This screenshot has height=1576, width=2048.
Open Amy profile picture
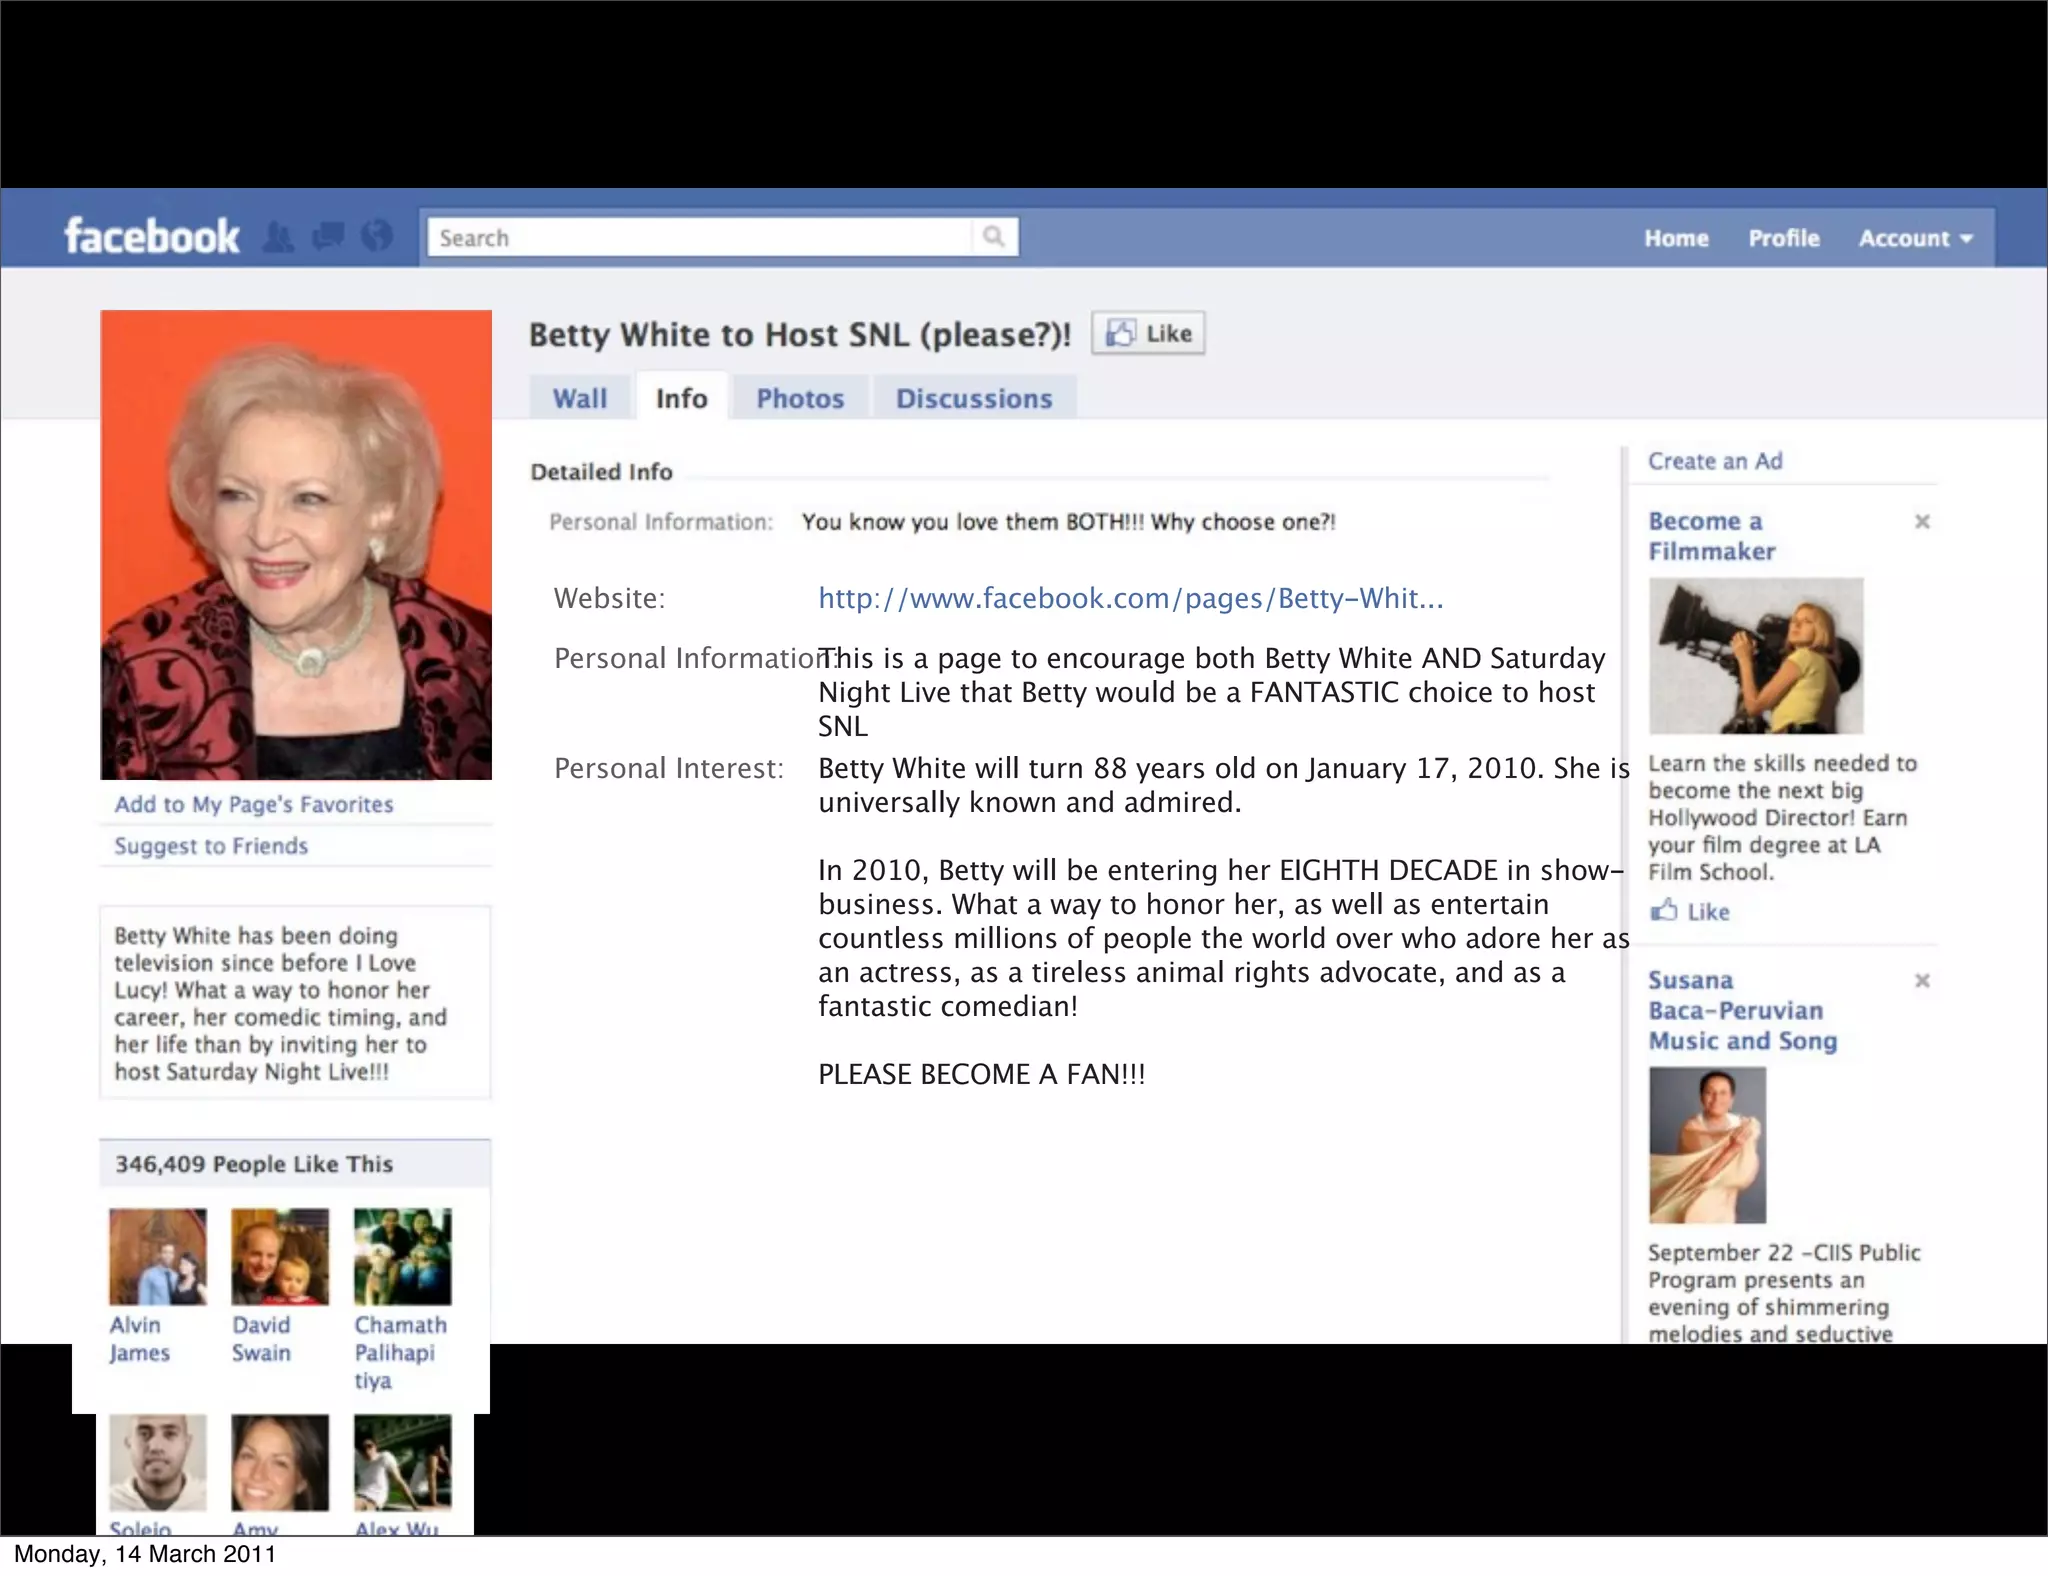280,1462
